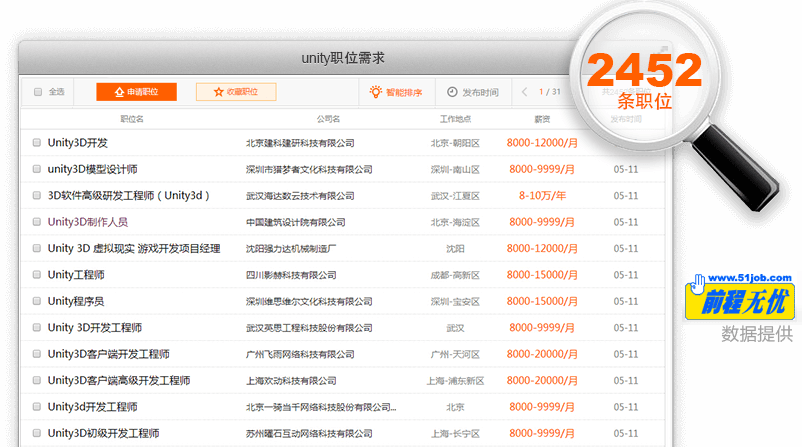Check the box for Unity程序员 row
This screenshot has width=802, height=447.
pyautogui.click(x=37, y=301)
